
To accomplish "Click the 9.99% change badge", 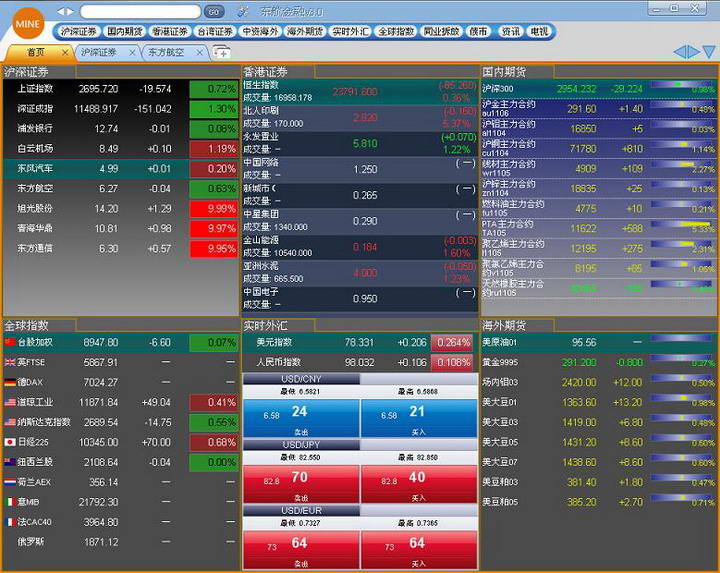I will click(x=214, y=208).
